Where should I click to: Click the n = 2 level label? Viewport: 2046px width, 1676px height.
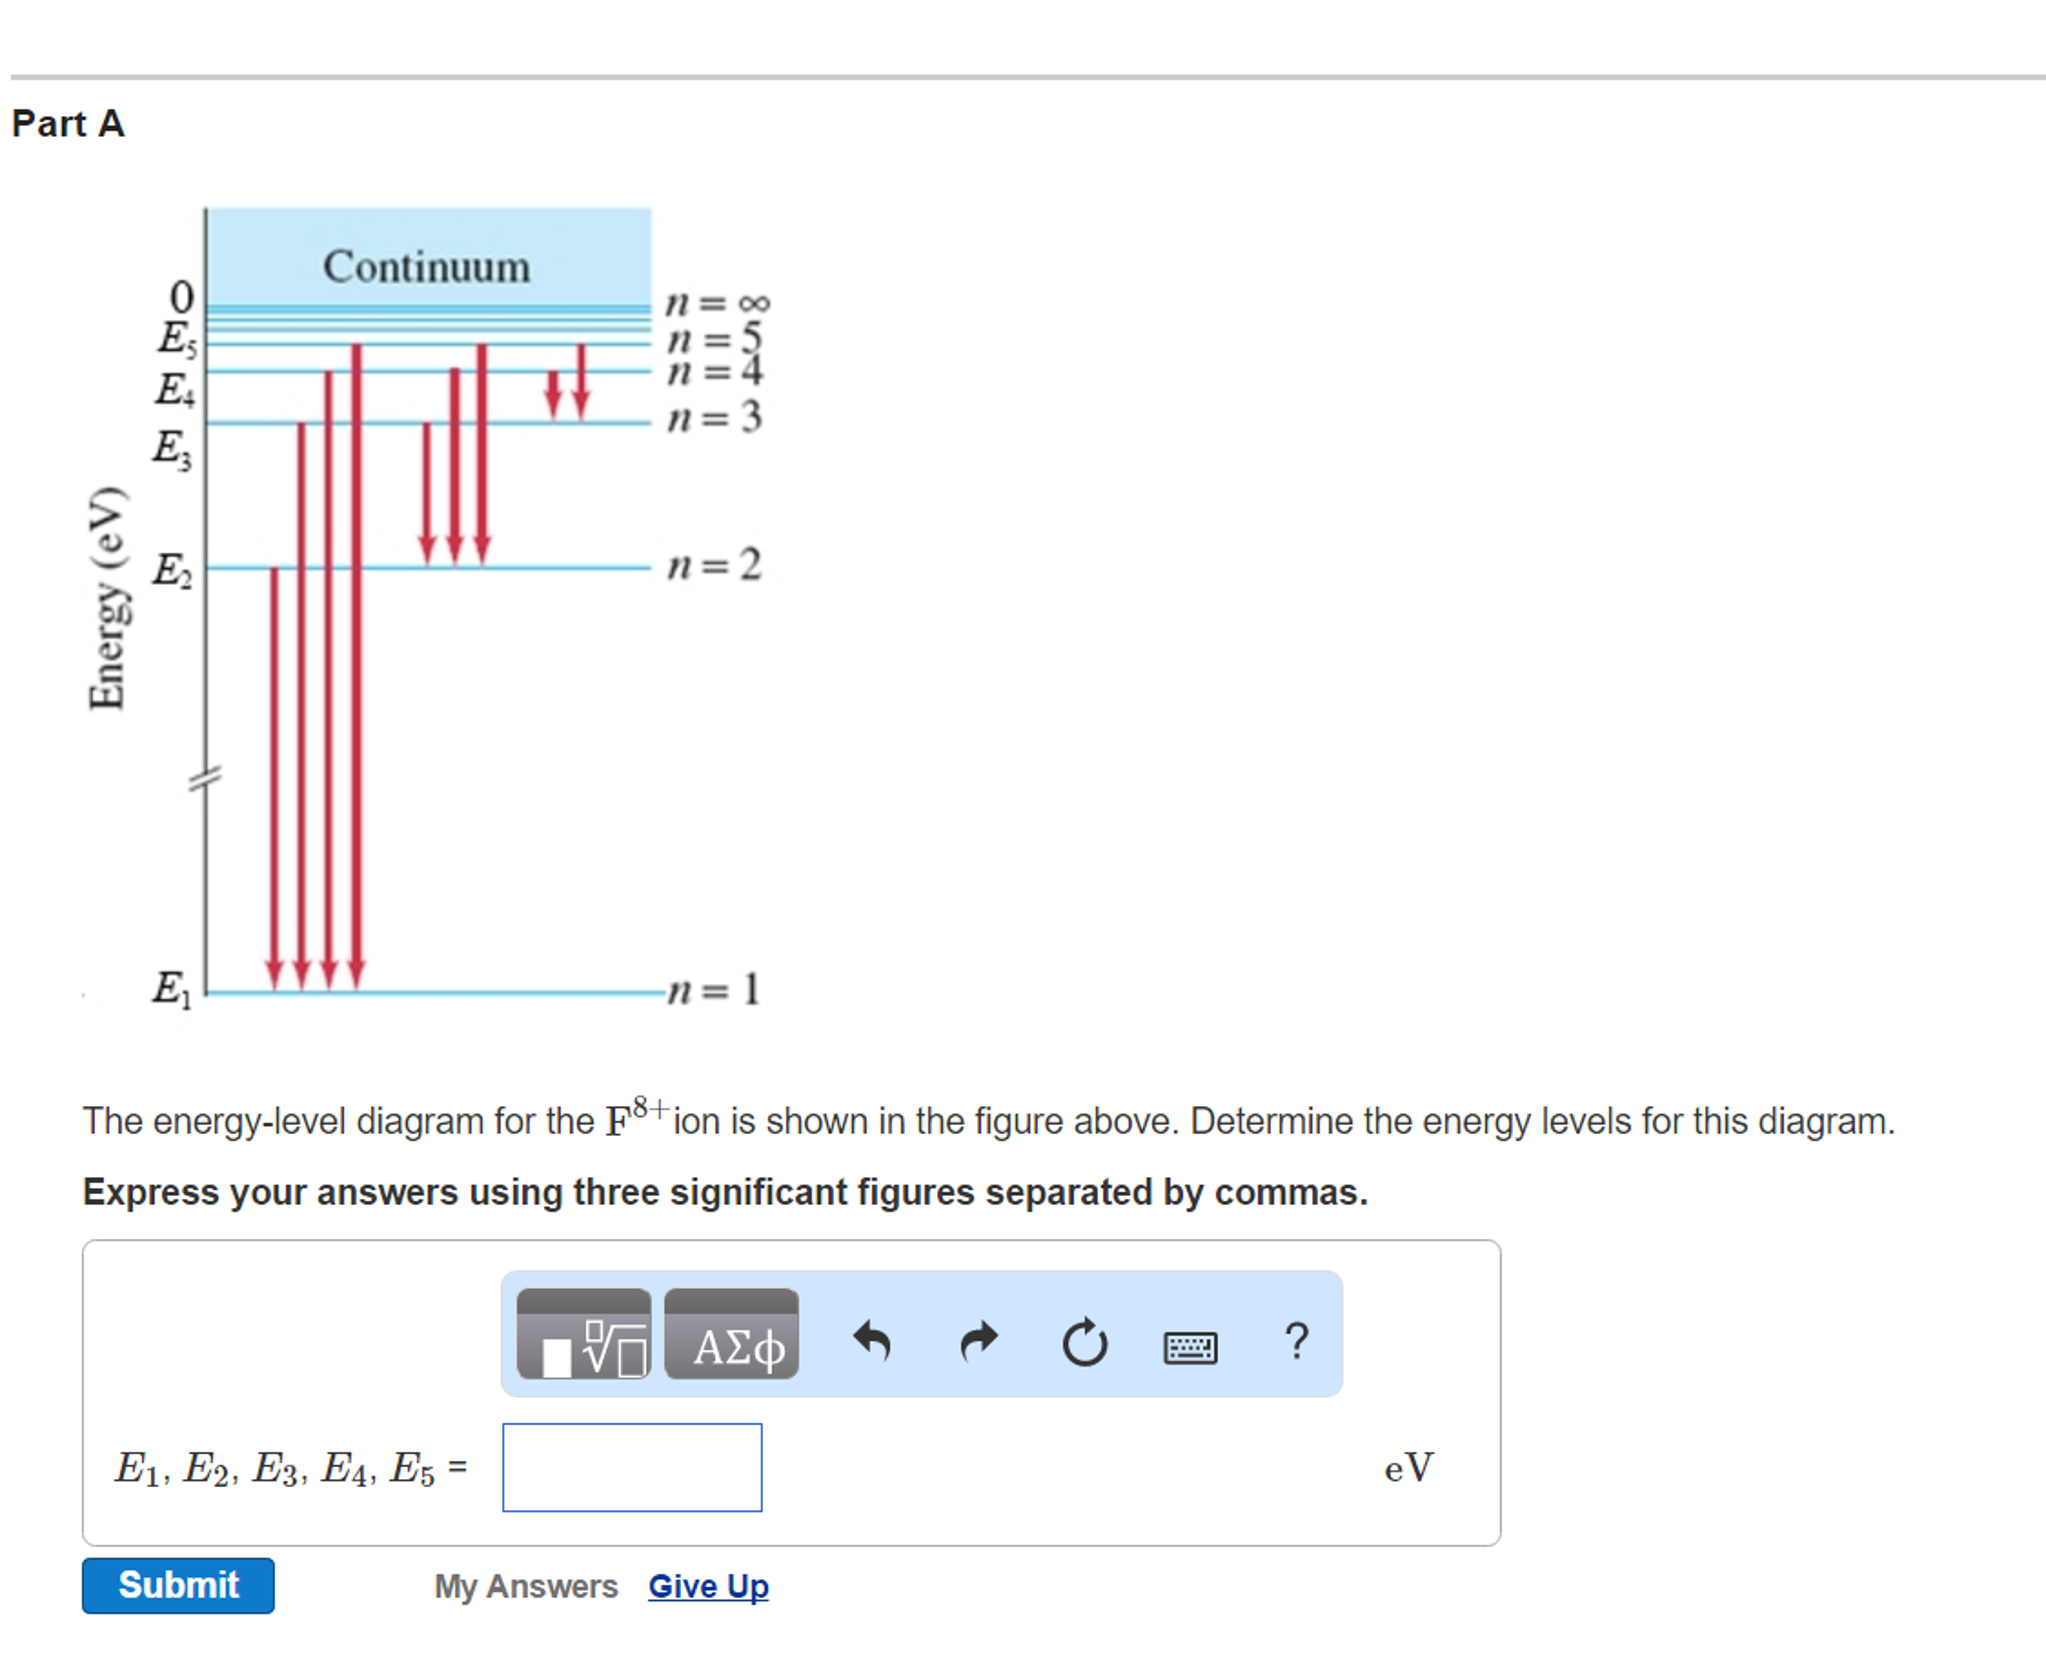click(x=714, y=564)
